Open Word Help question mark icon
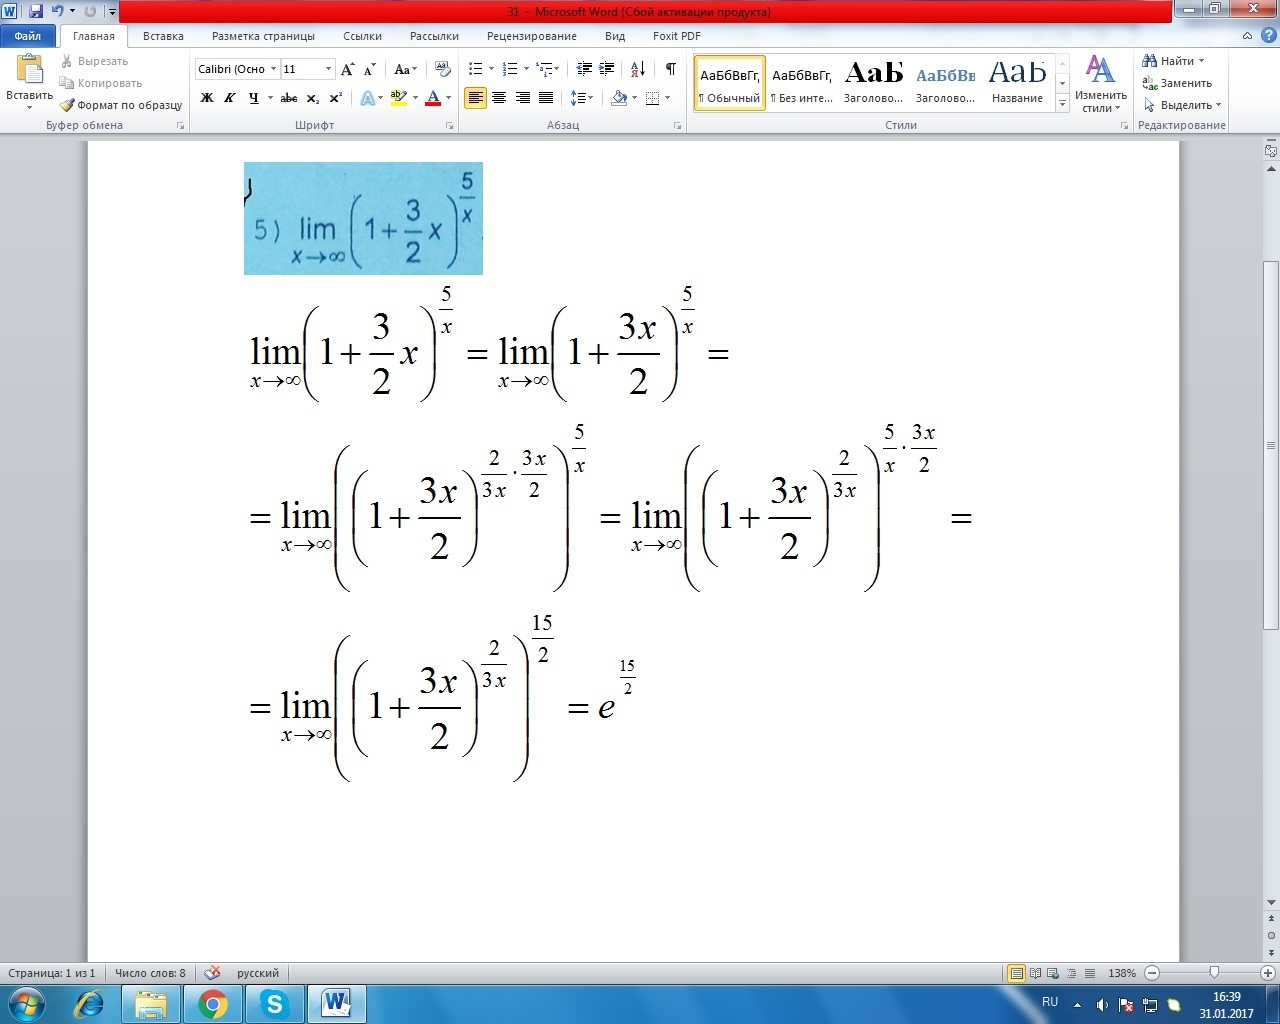1280x1024 pixels. [1268, 36]
